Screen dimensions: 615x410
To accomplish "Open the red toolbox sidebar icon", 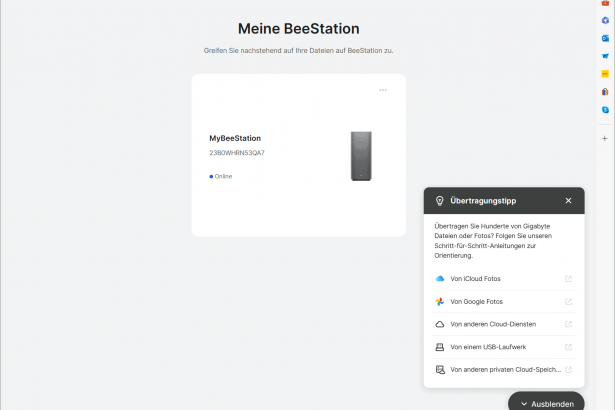I will 605,3.
